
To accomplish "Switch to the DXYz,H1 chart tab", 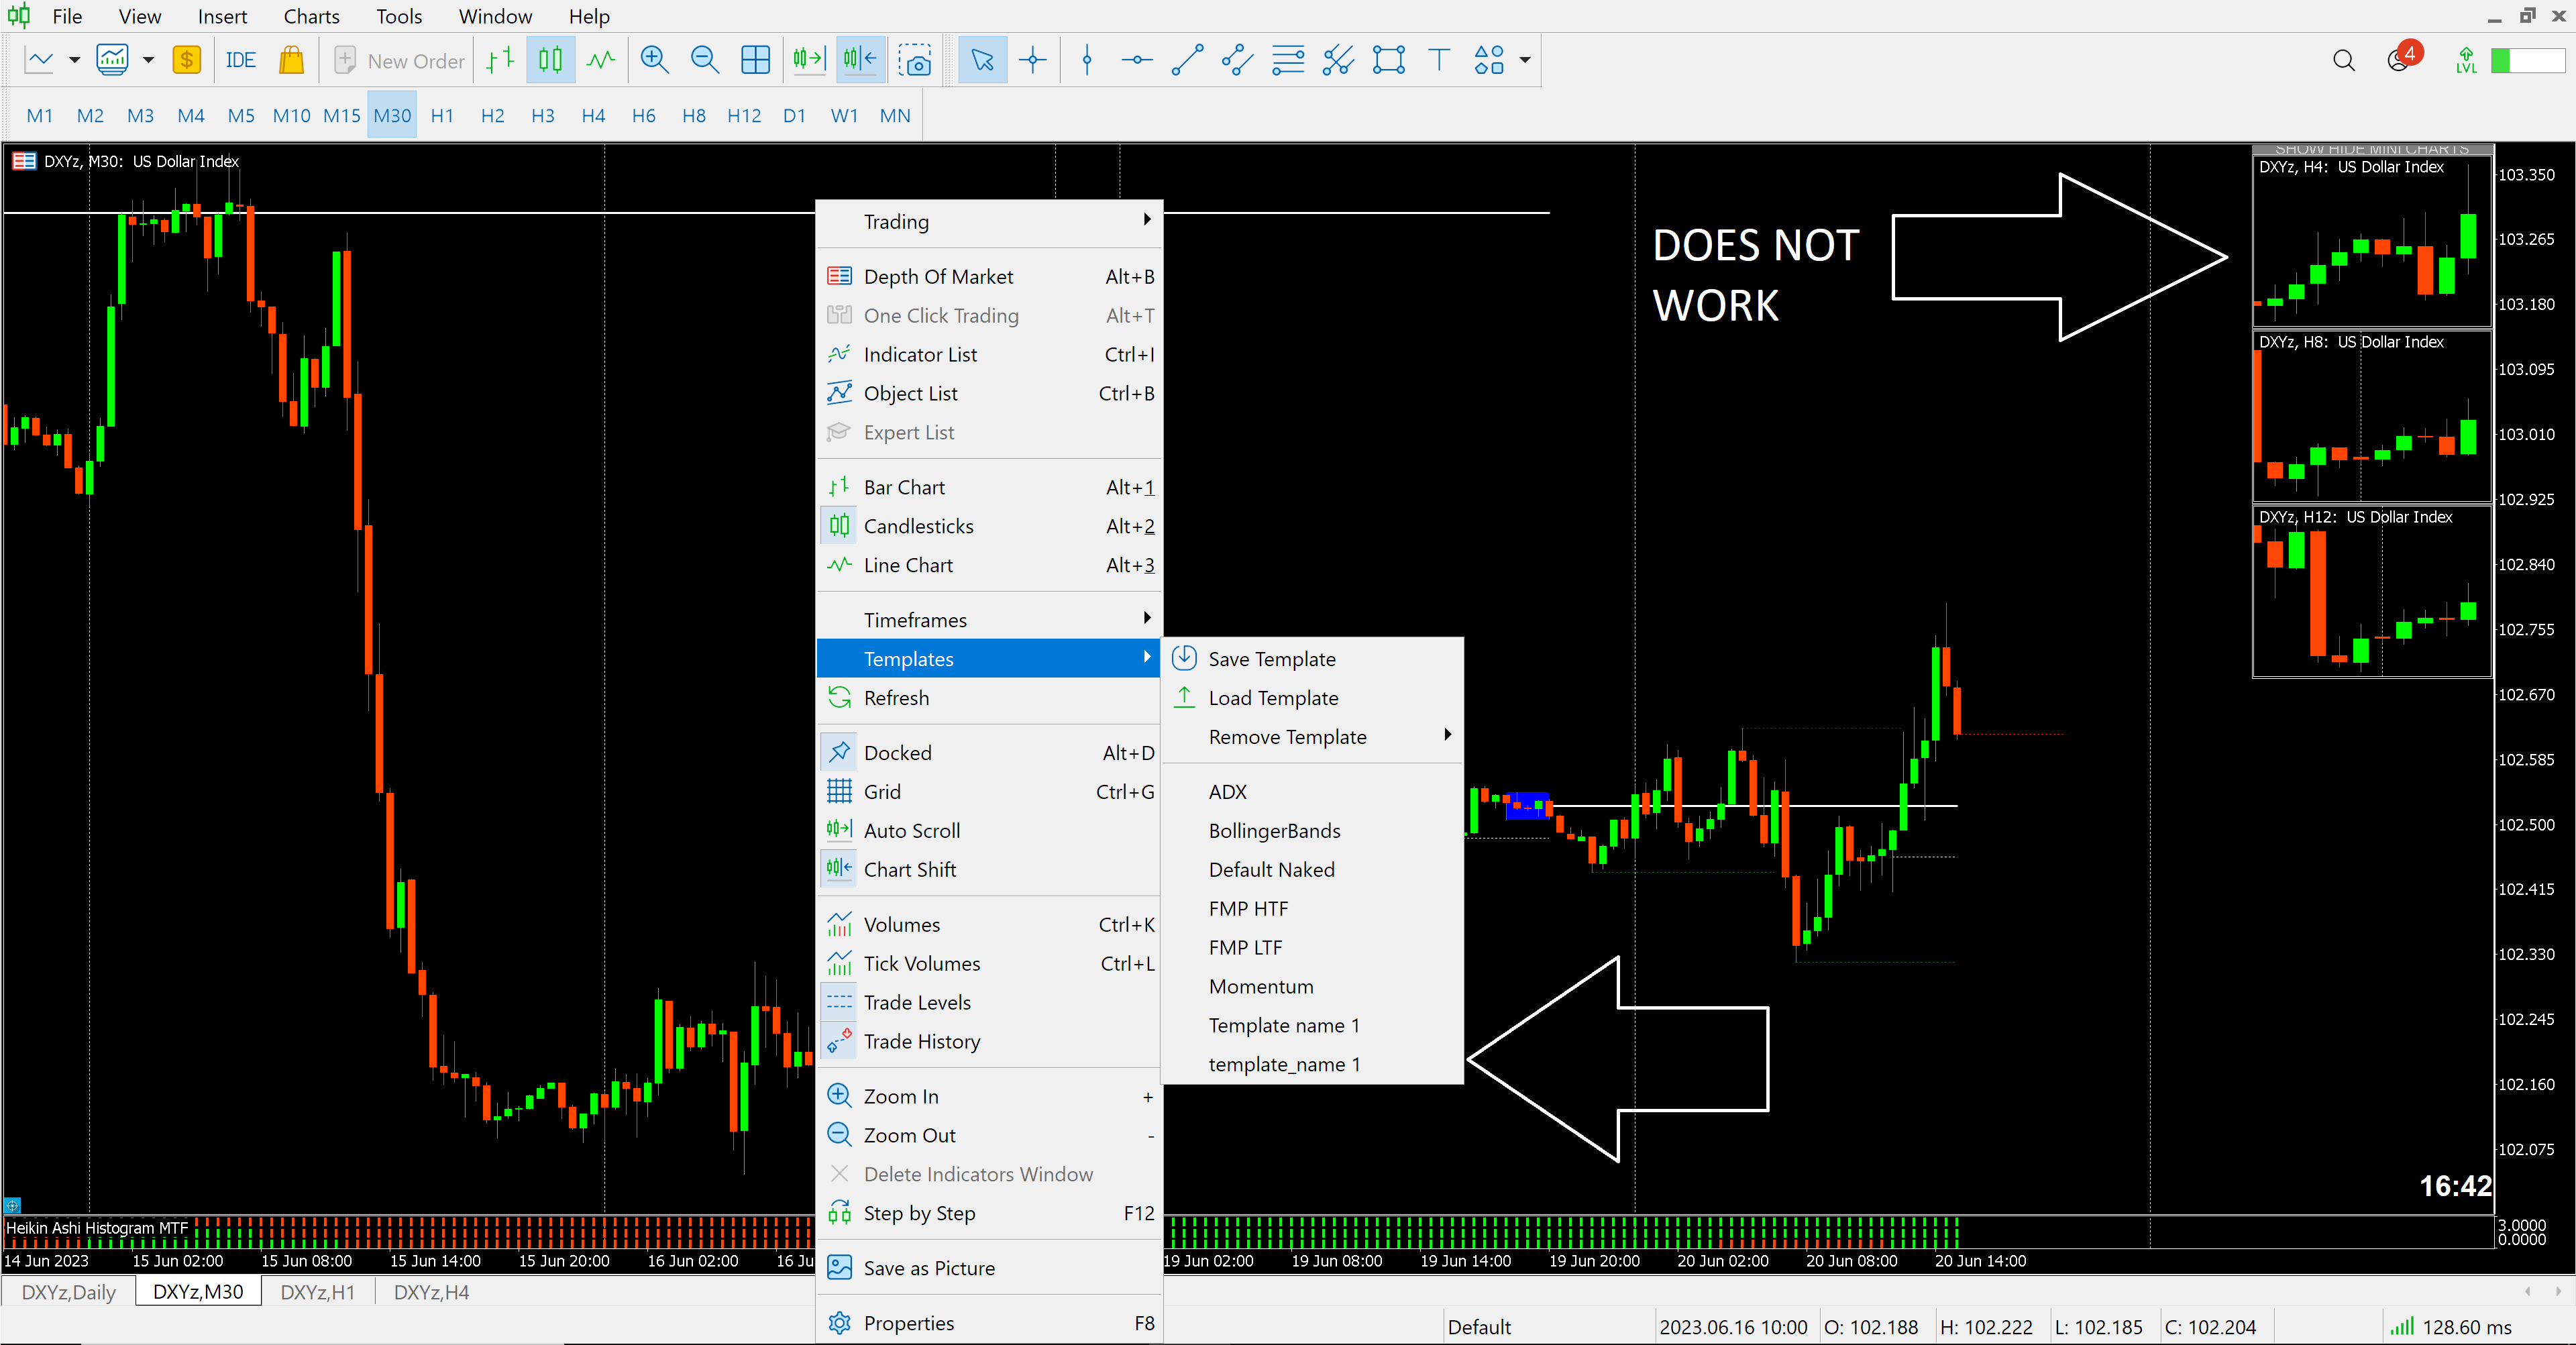I will pyautogui.click(x=317, y=1291).
